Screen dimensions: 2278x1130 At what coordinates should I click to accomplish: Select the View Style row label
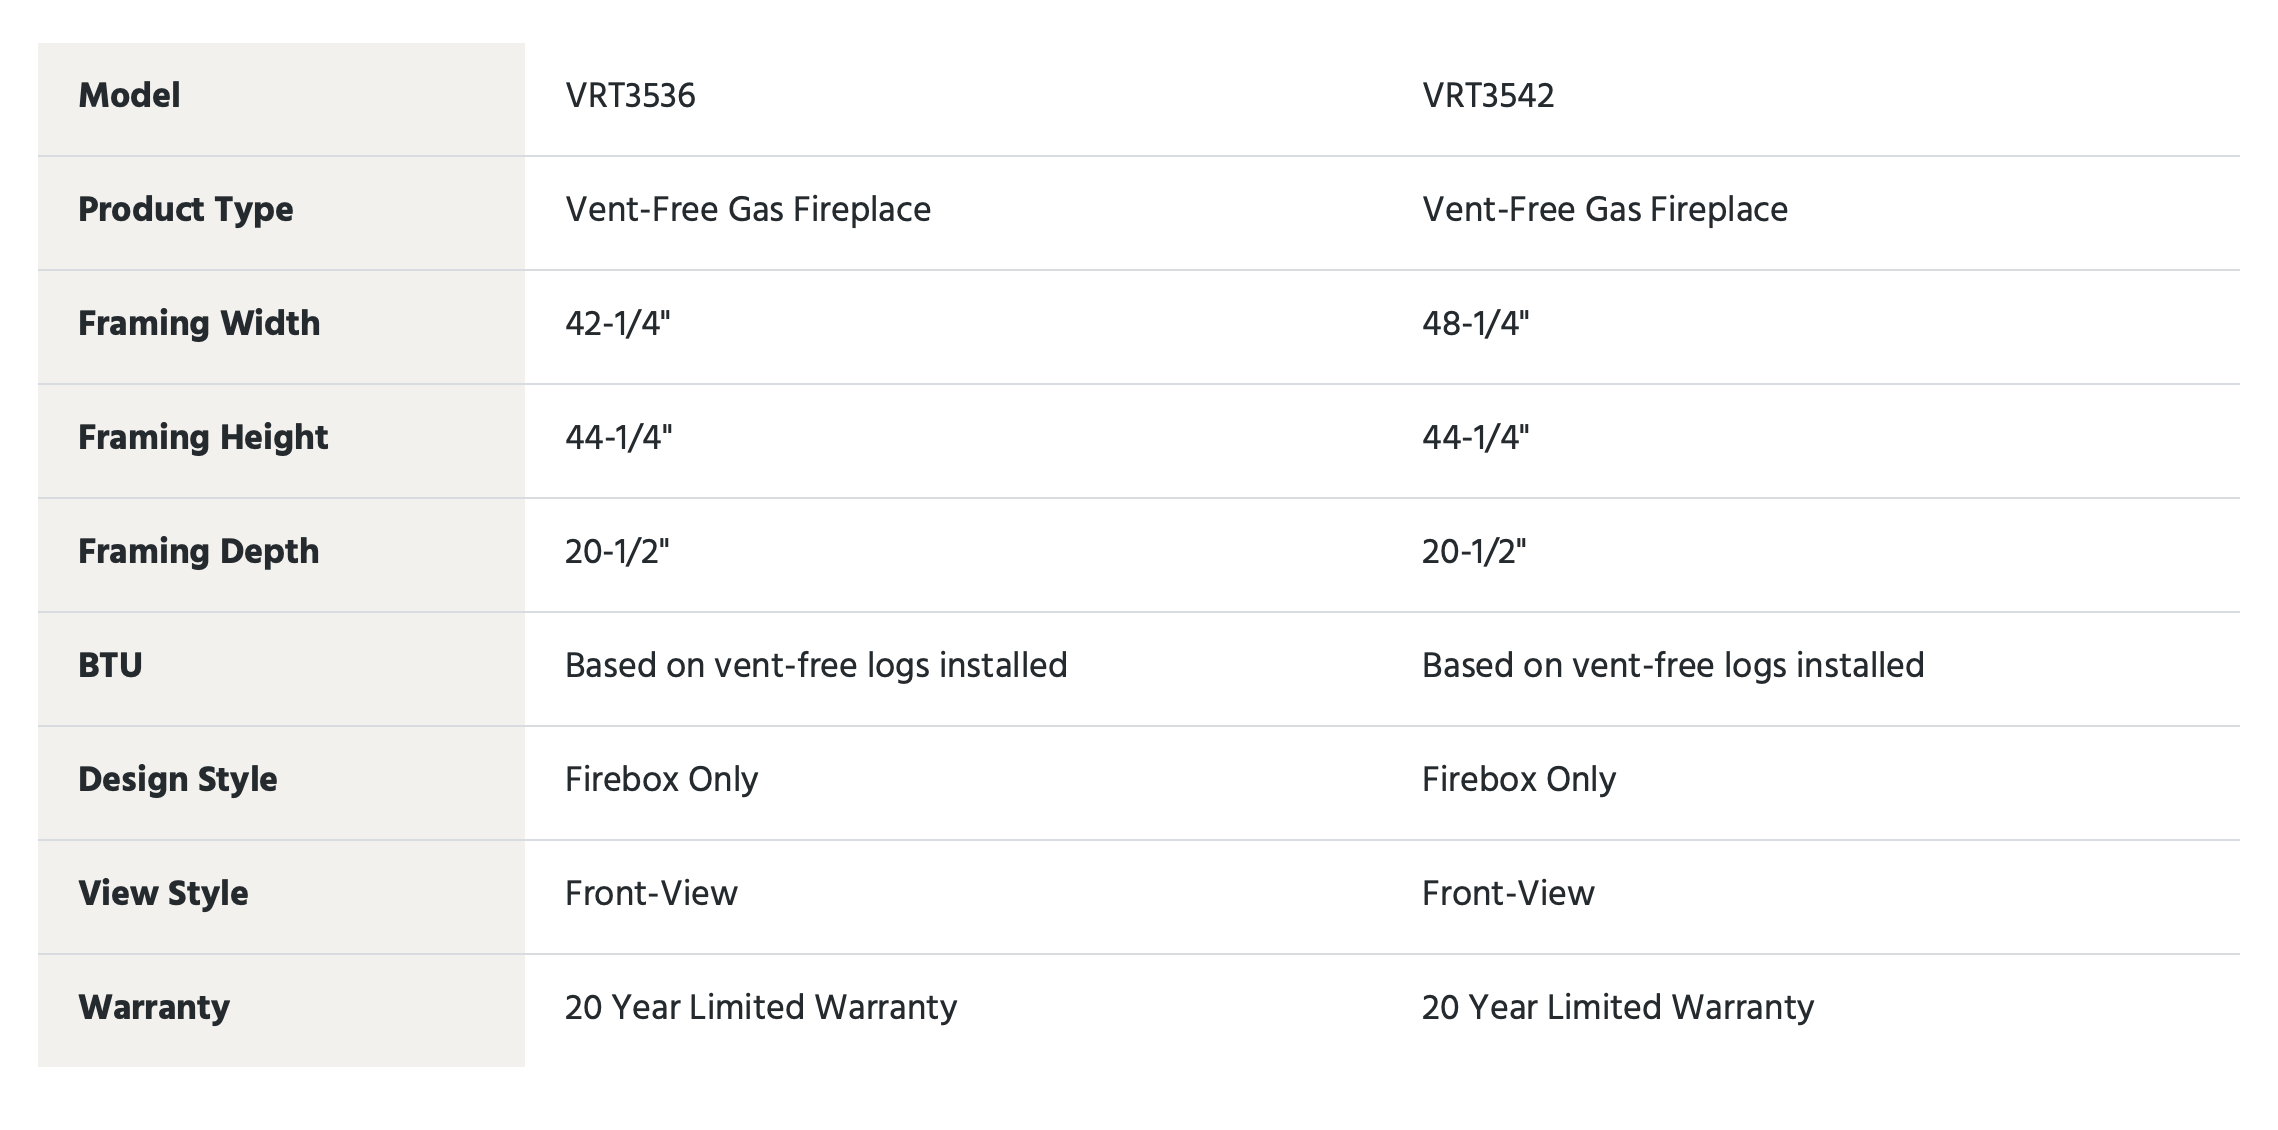[163, 894]
